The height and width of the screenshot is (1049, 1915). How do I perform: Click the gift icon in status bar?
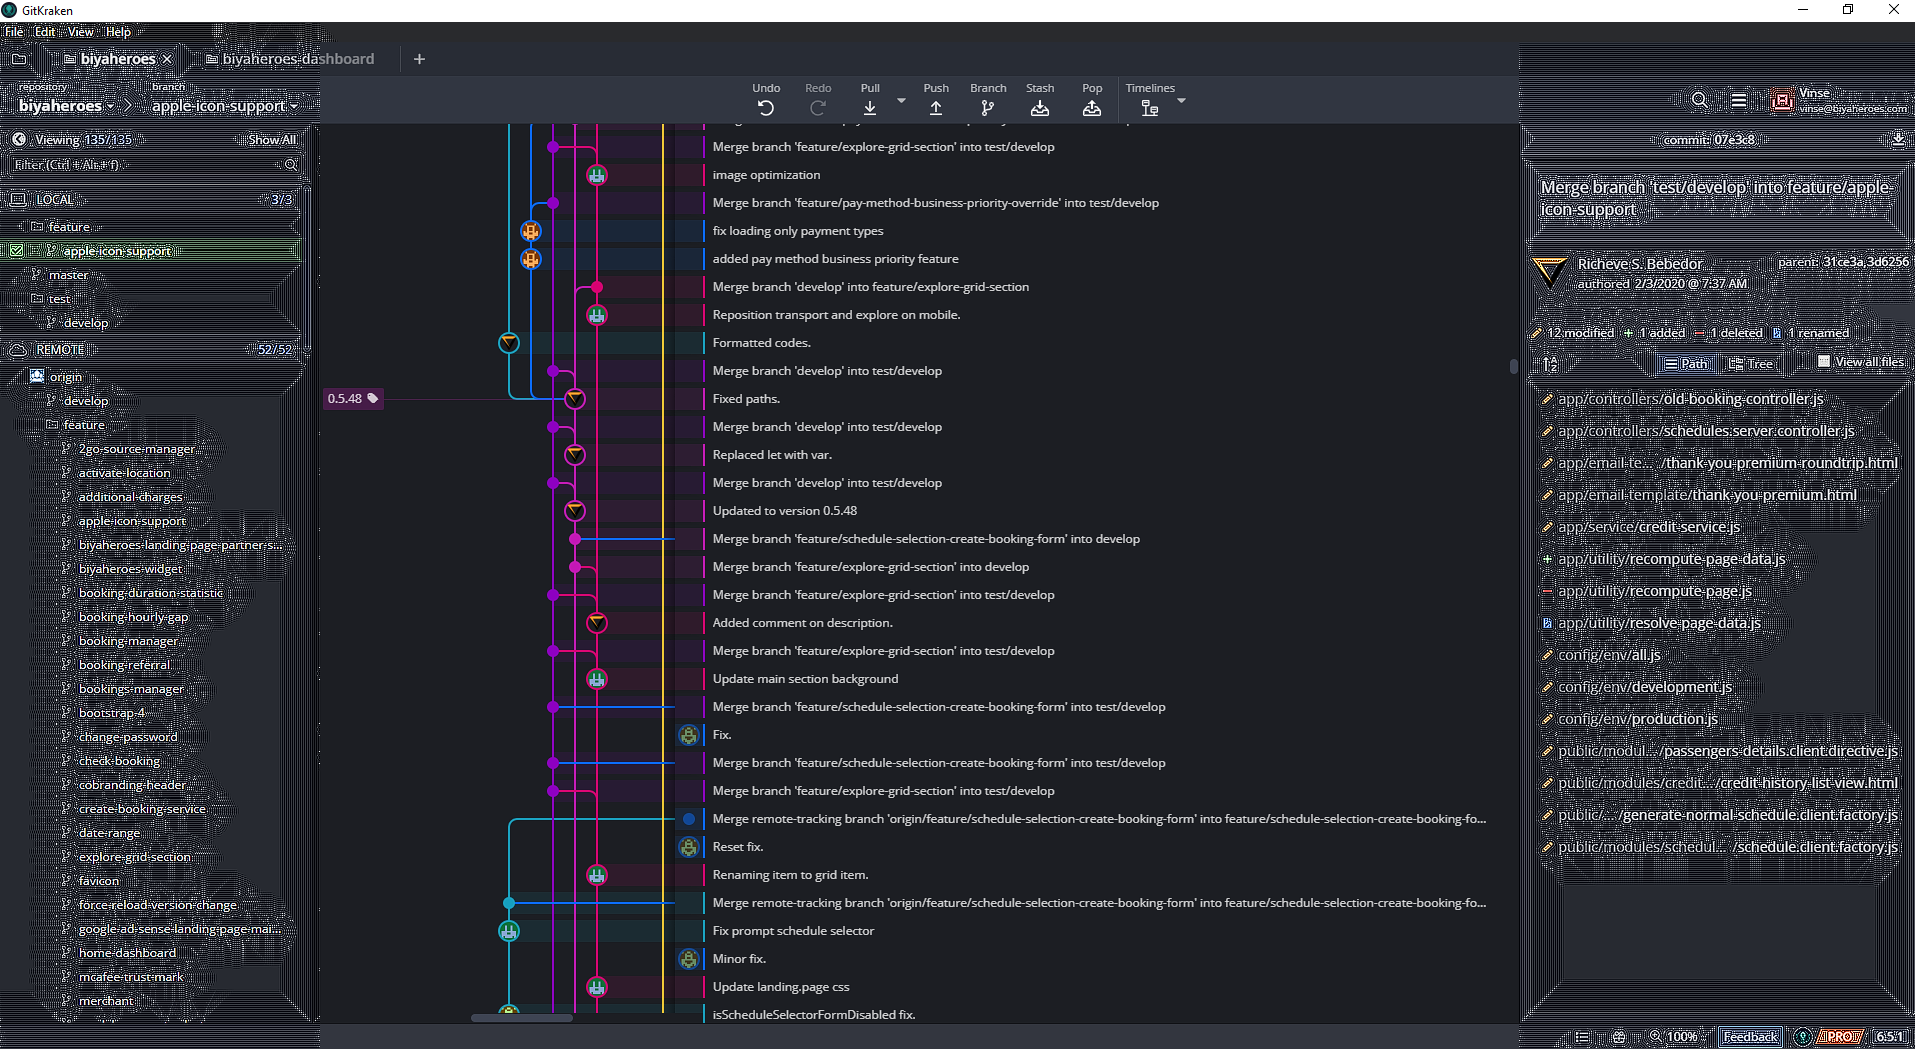1619,1037
